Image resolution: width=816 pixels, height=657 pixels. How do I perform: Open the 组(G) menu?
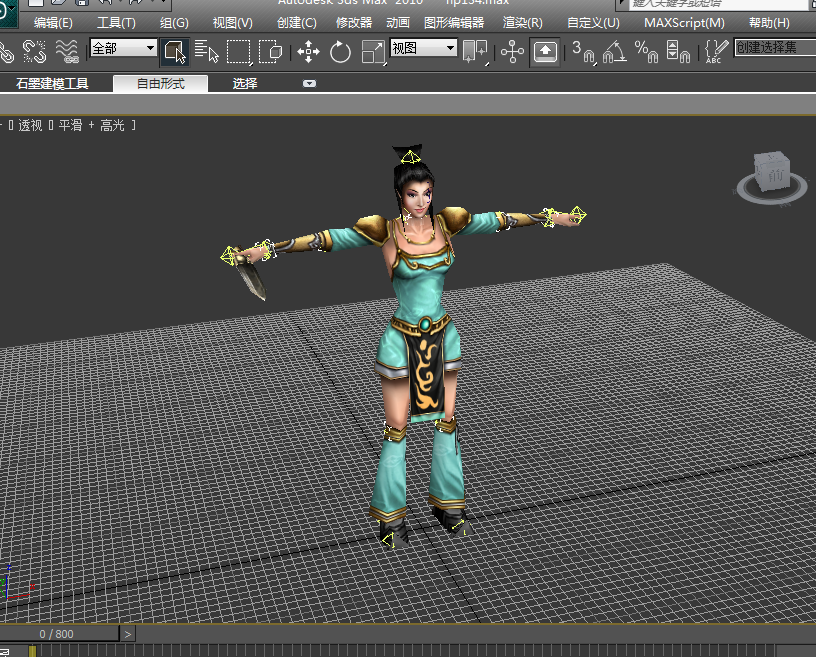coord(174,23)
